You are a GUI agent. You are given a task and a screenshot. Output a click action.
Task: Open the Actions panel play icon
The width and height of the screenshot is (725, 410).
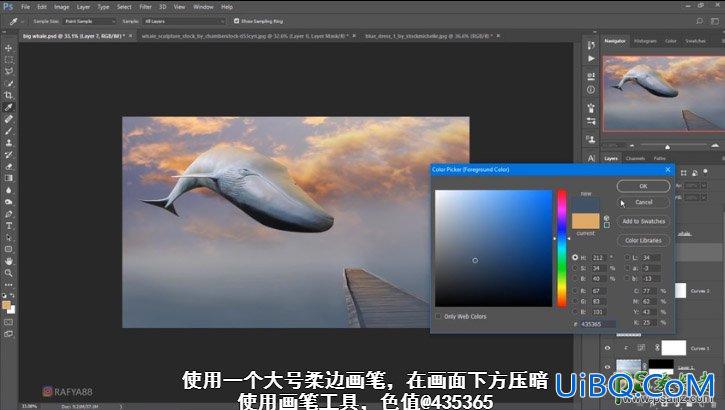click(591, 59)
